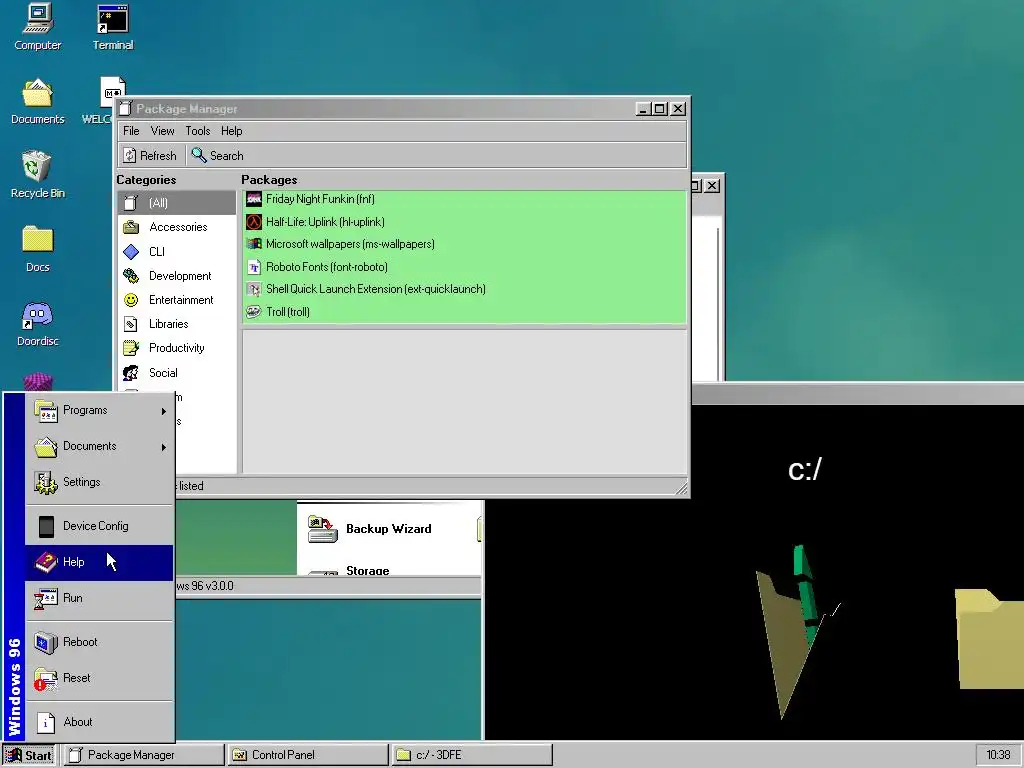
Task: Click the Microsoft wallpapers package icon
Action: point(254,244)
